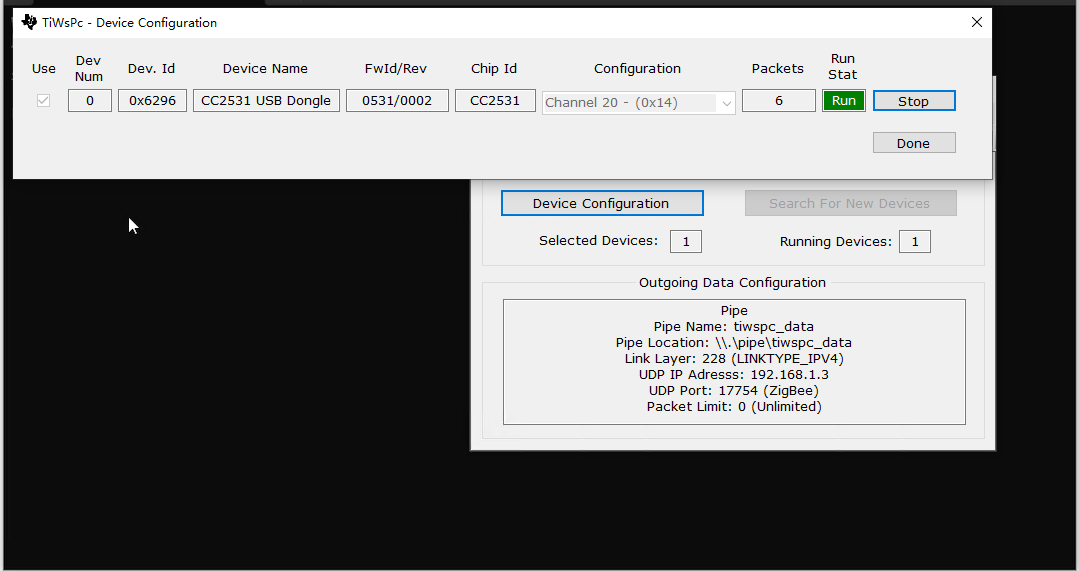Click the Outgoing Data Configuration group label

[732, 283]
